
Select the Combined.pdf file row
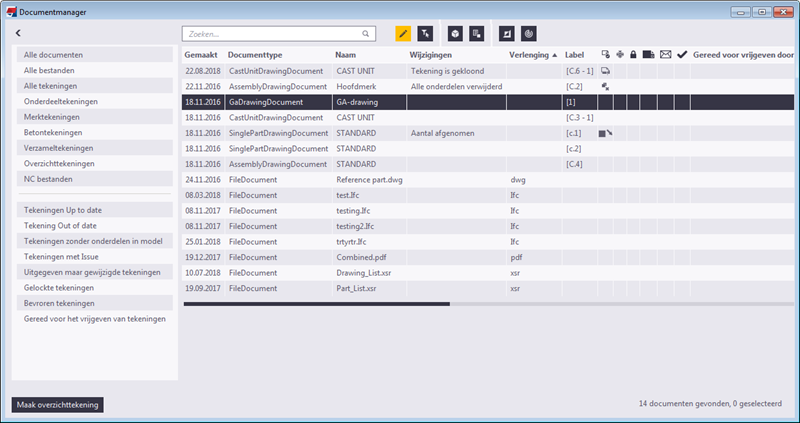tap(360, 257)
